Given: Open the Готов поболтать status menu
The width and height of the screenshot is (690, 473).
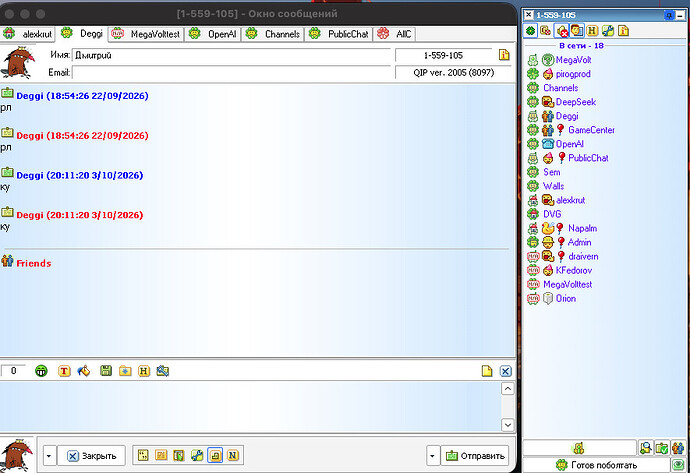Looking at the screenshot, I should pyautogui.click(x=596, y=465).
